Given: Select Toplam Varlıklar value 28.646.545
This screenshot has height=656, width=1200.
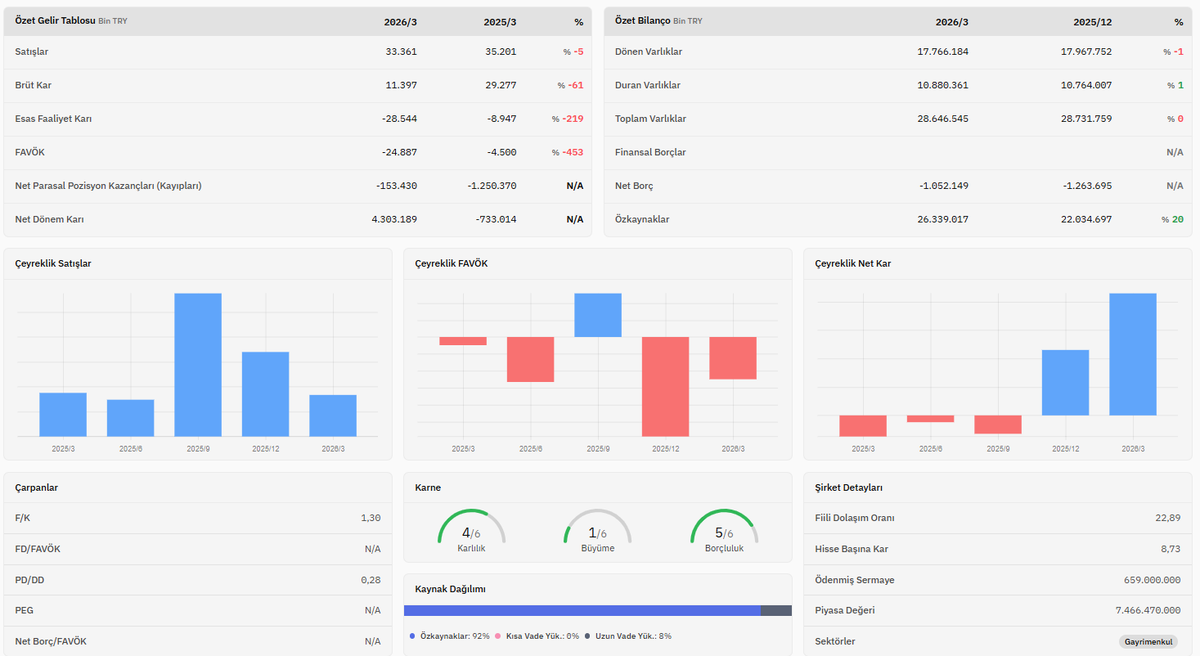Looking at the screenshot, I should tap(942, 119).
